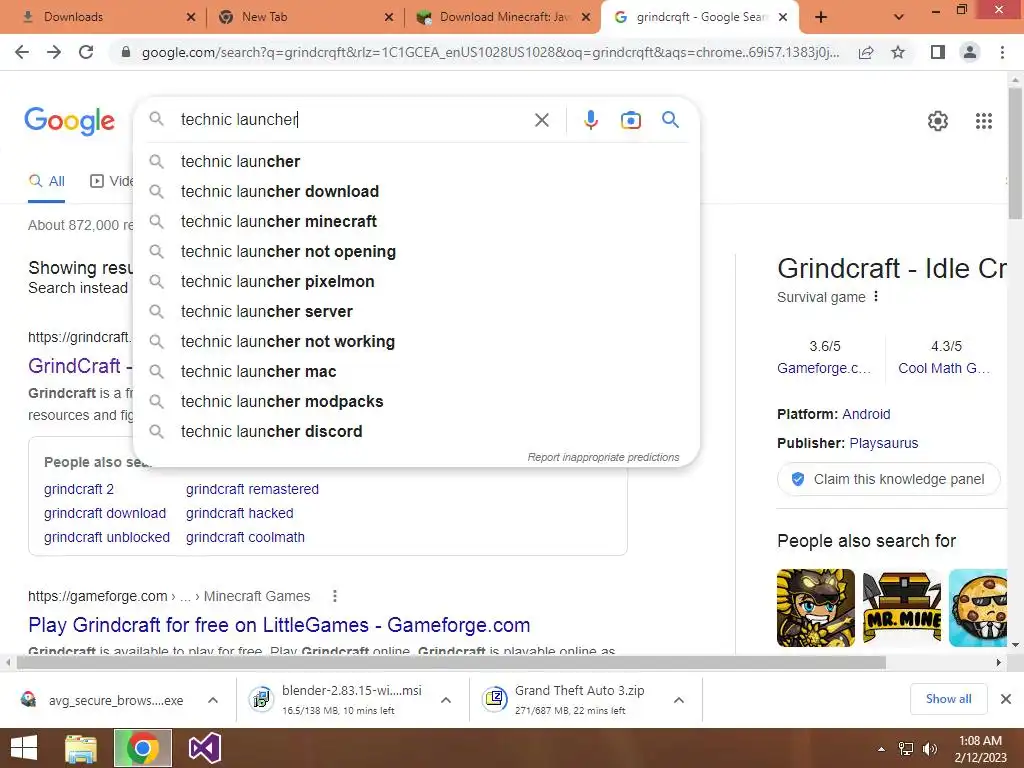The width and height of the screenshot is (1024, 768).
Task: Open Visual Studio from the taskbar
Action: click(x=204, y=748)
